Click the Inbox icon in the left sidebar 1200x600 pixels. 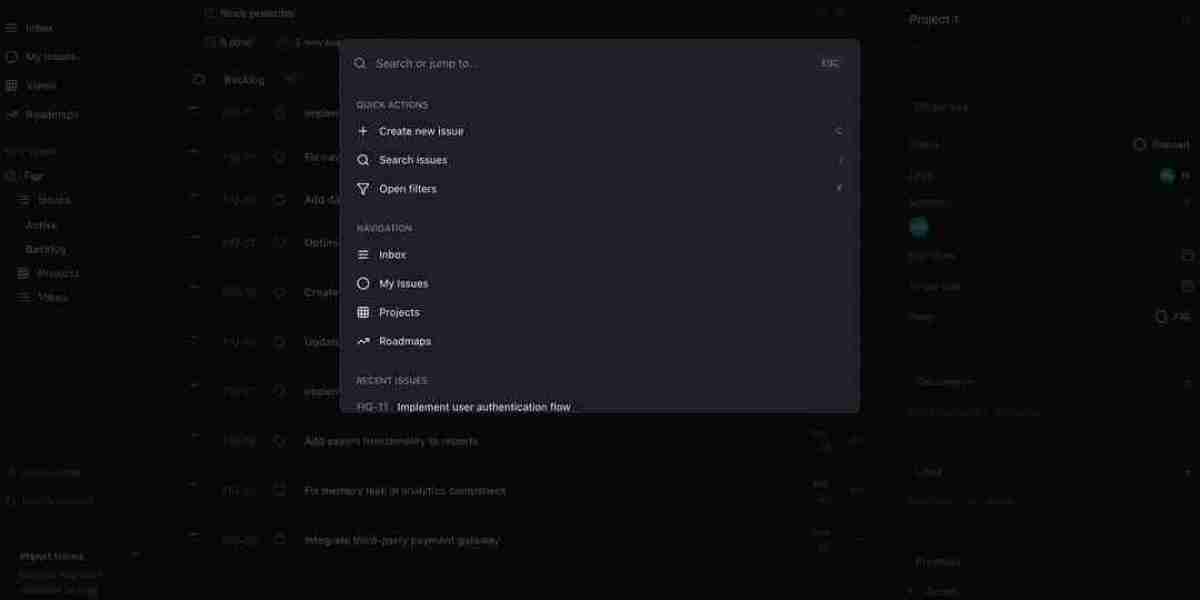click(12, 28)
